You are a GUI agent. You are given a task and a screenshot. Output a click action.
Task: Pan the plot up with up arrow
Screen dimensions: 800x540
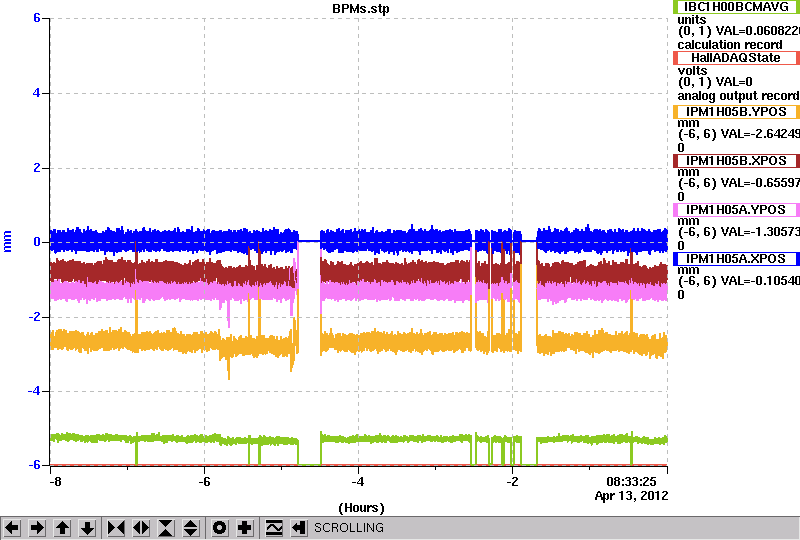pyautogui.click(x=62, y=528)
